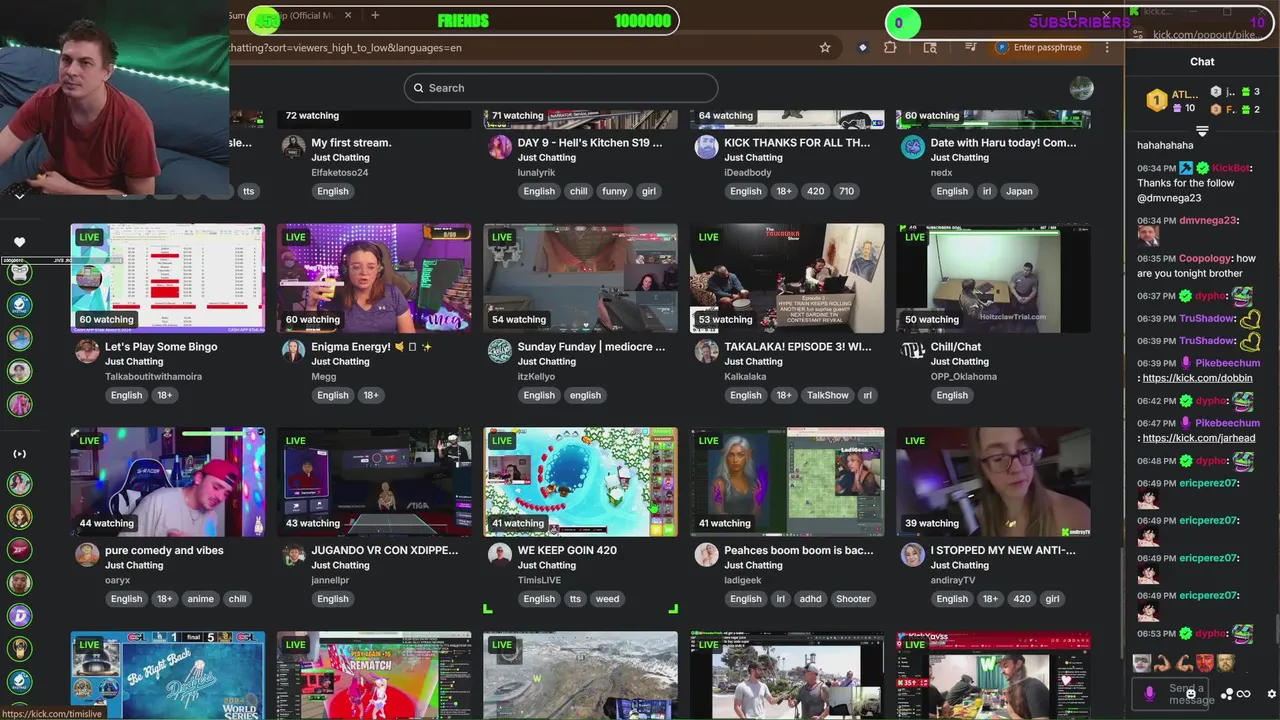Click the Search field on Kick

(560, 88)
